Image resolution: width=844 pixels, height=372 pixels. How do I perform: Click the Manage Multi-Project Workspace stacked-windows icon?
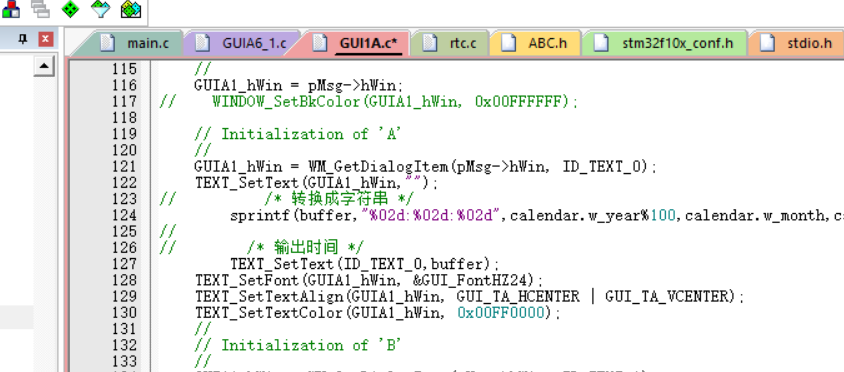[40, 8]
